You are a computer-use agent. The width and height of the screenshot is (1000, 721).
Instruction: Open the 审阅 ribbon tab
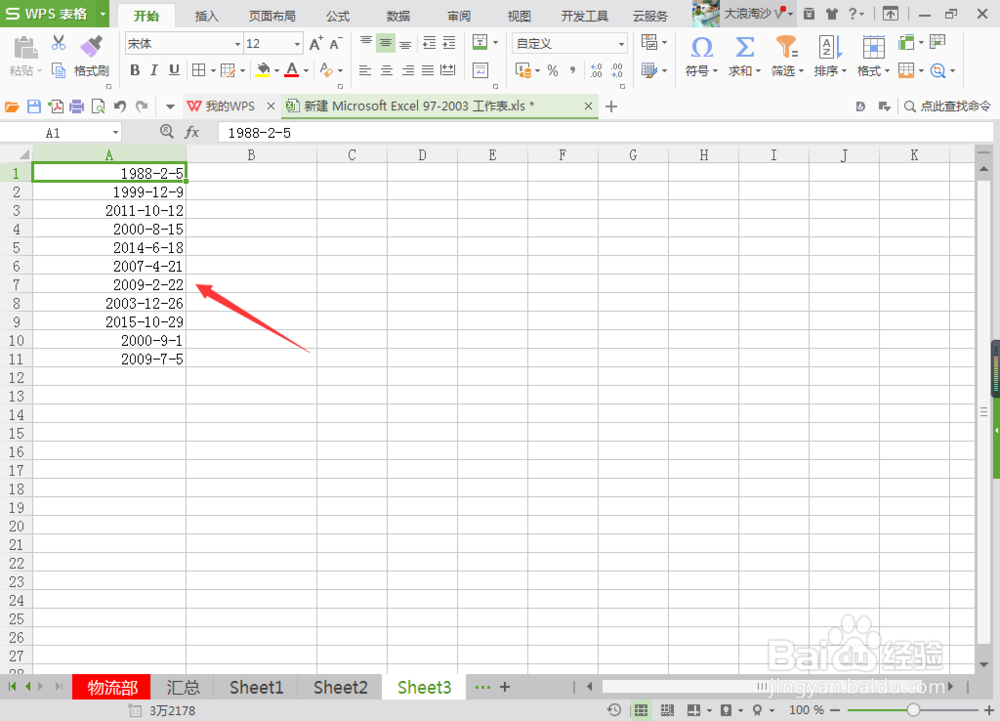459,16
